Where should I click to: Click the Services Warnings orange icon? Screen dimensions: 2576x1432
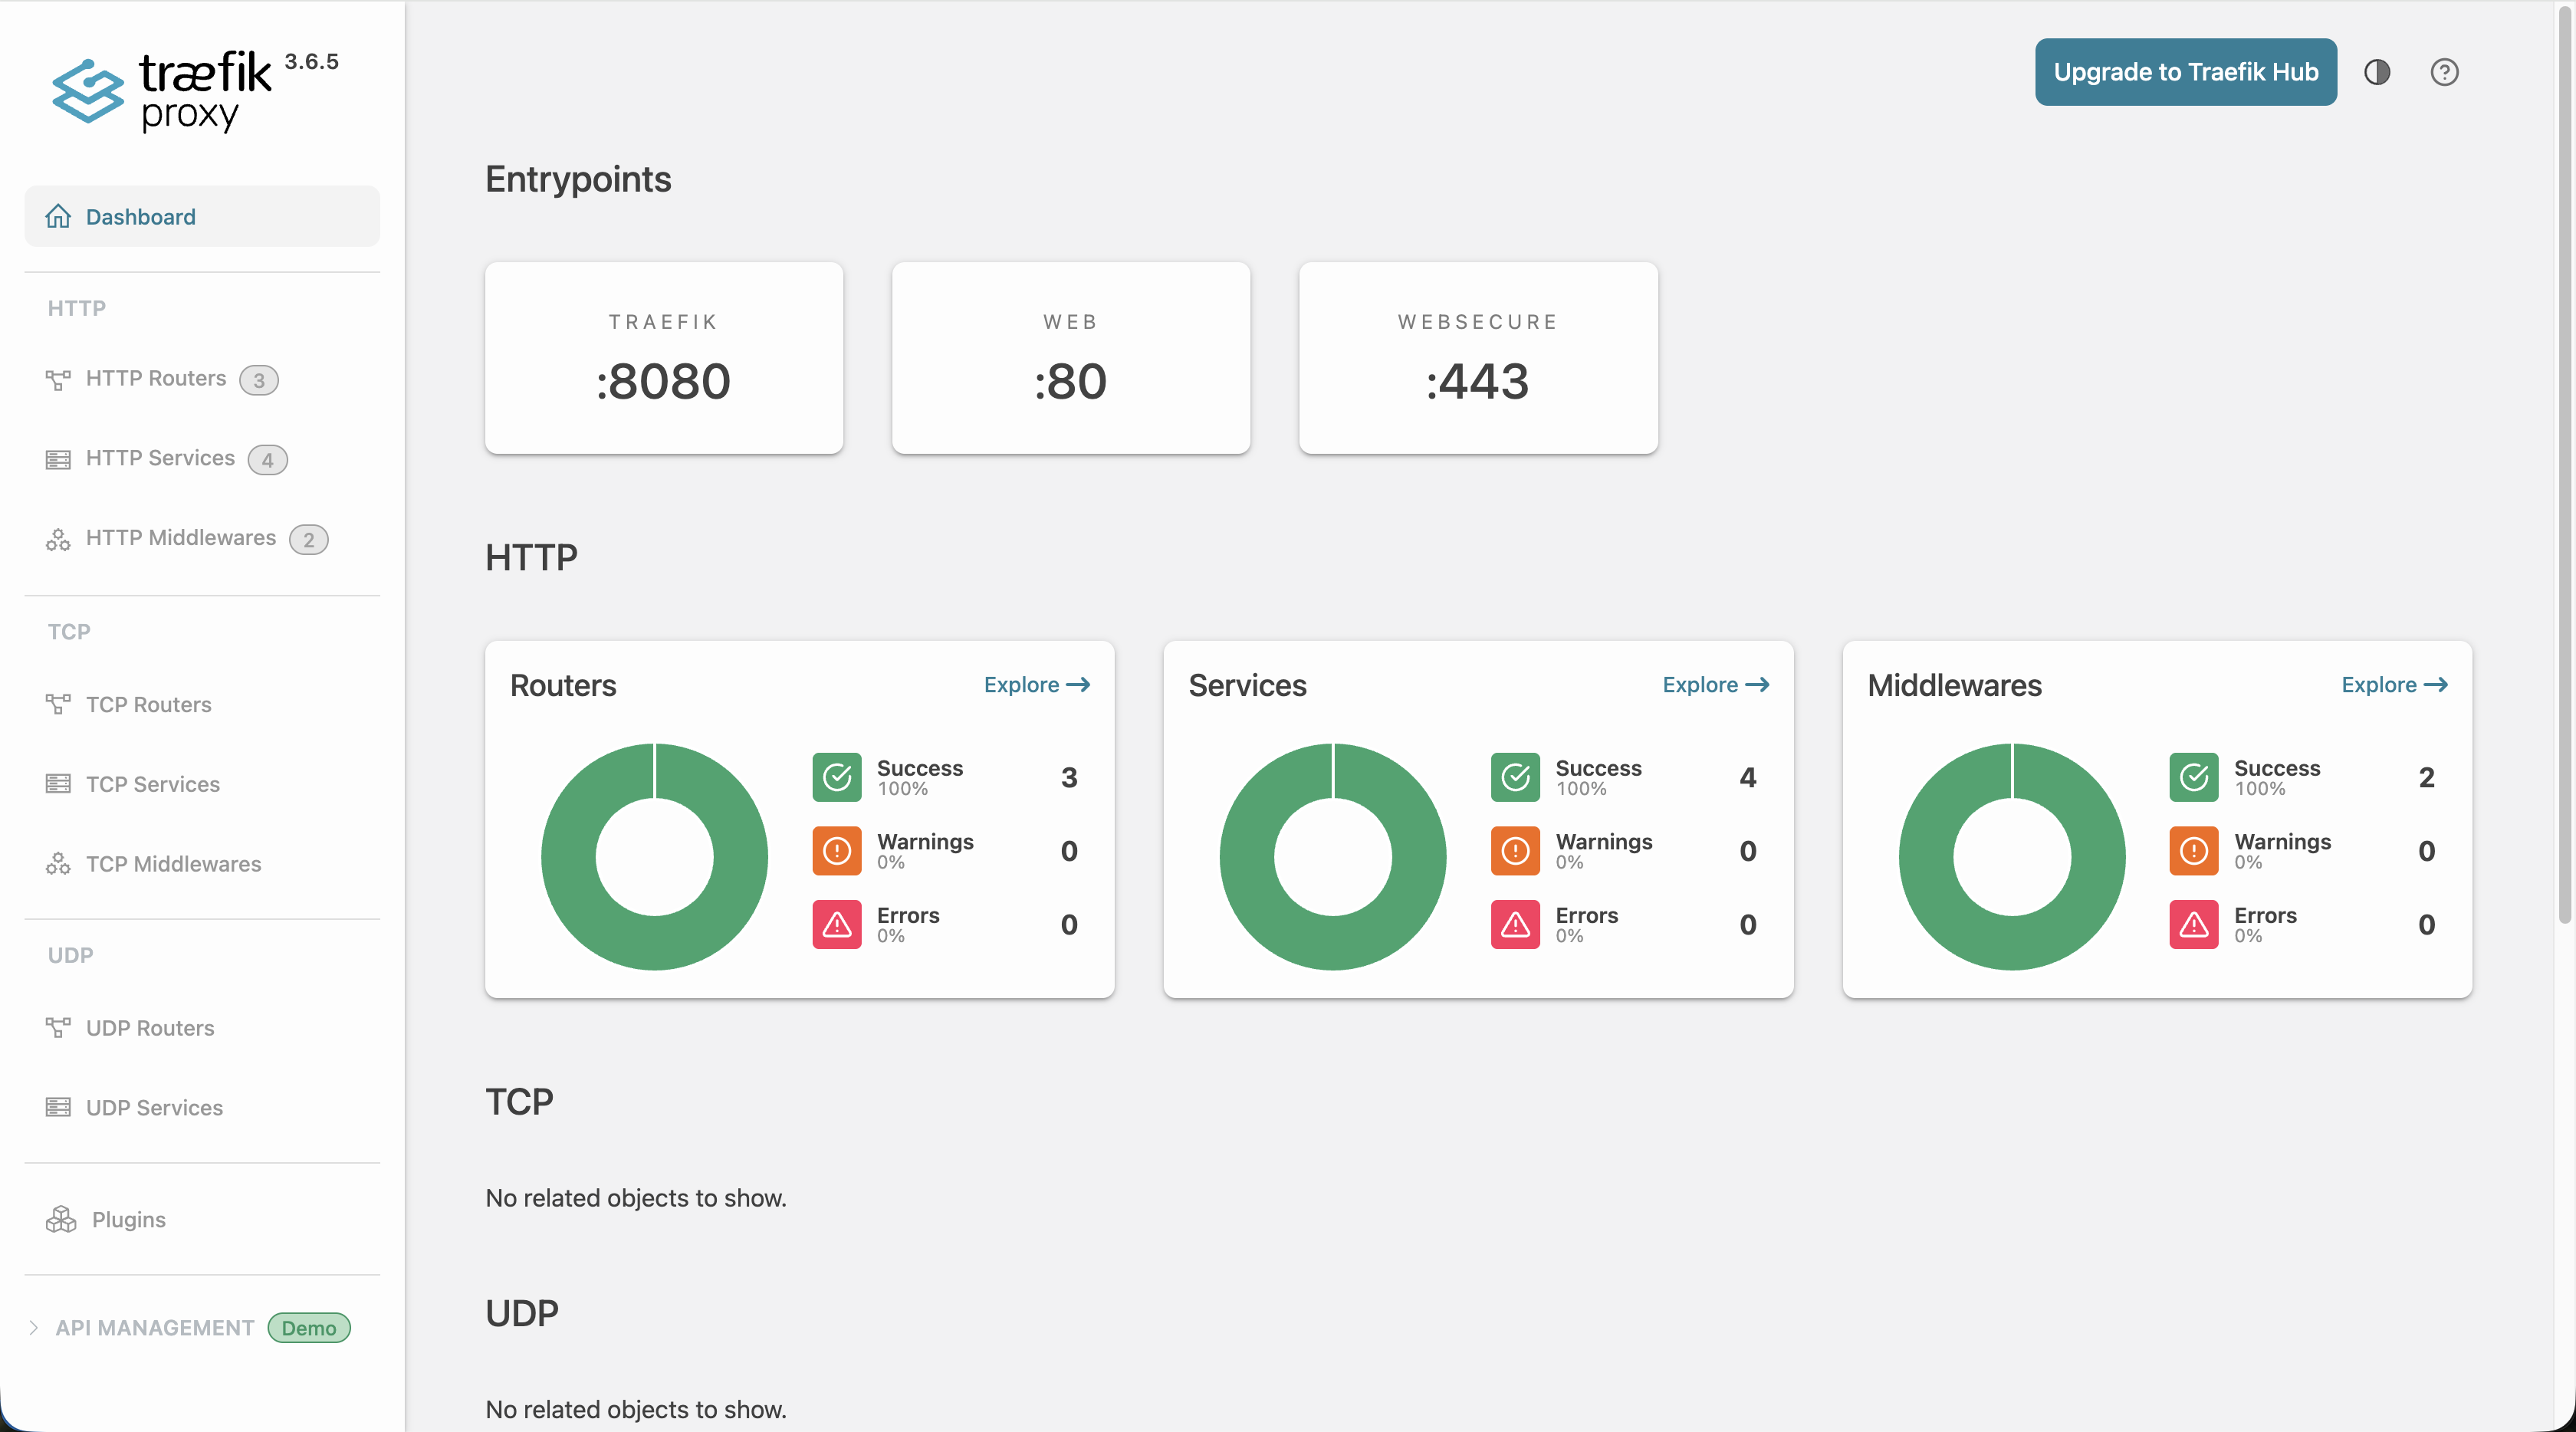[x=1514, y=851]
